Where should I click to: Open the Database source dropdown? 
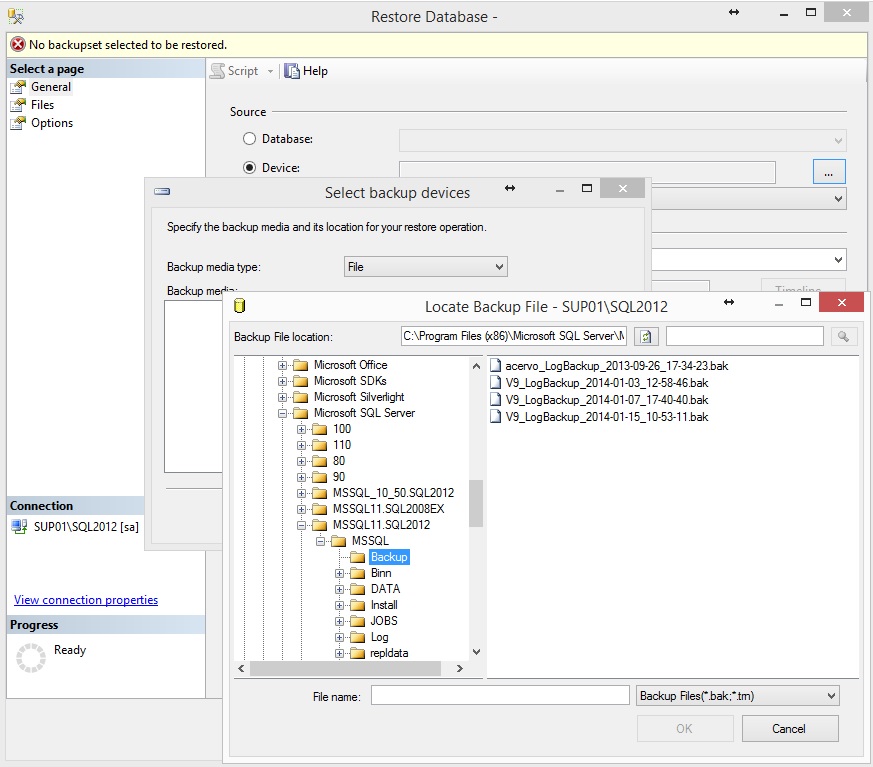coord(622,140)
